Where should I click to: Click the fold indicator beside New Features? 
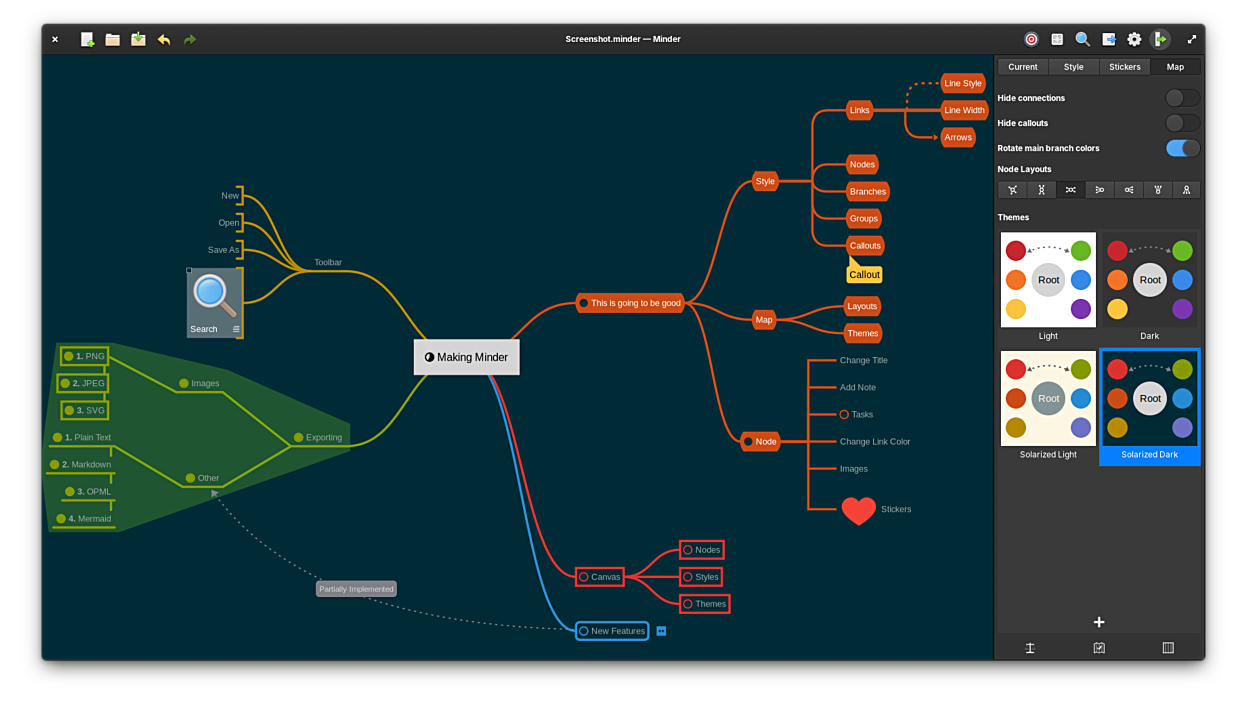[x=661, y=631]
